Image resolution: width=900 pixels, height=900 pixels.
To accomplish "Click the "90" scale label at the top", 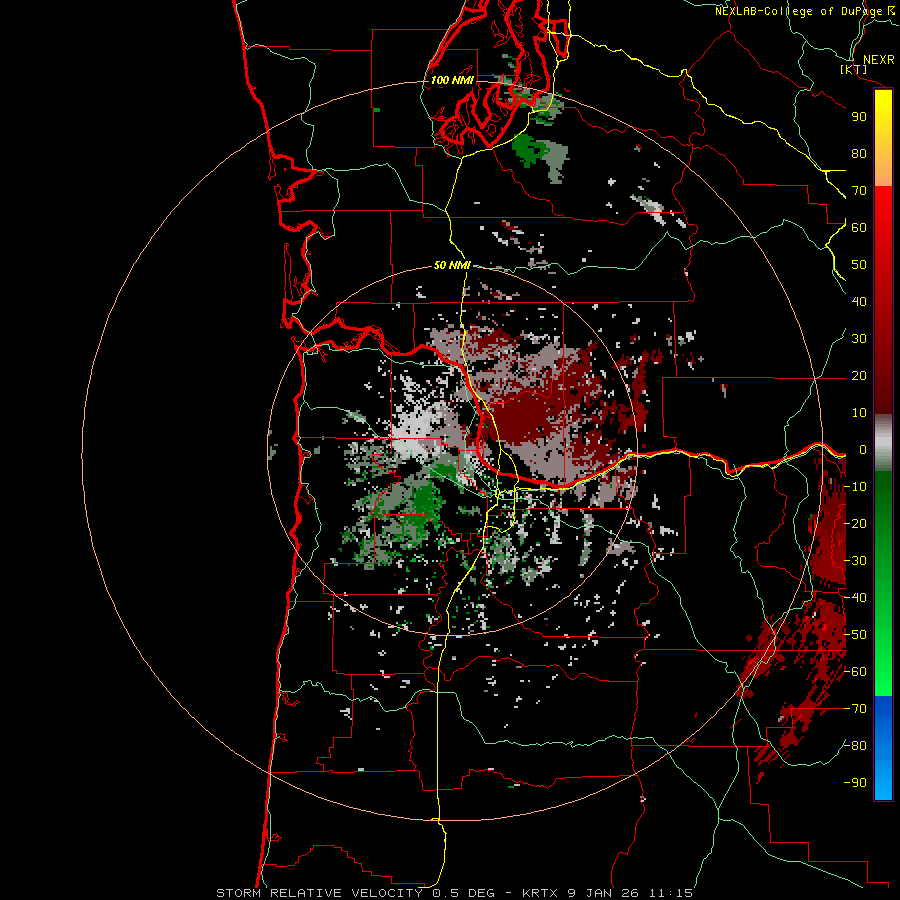I will (859, 117).
